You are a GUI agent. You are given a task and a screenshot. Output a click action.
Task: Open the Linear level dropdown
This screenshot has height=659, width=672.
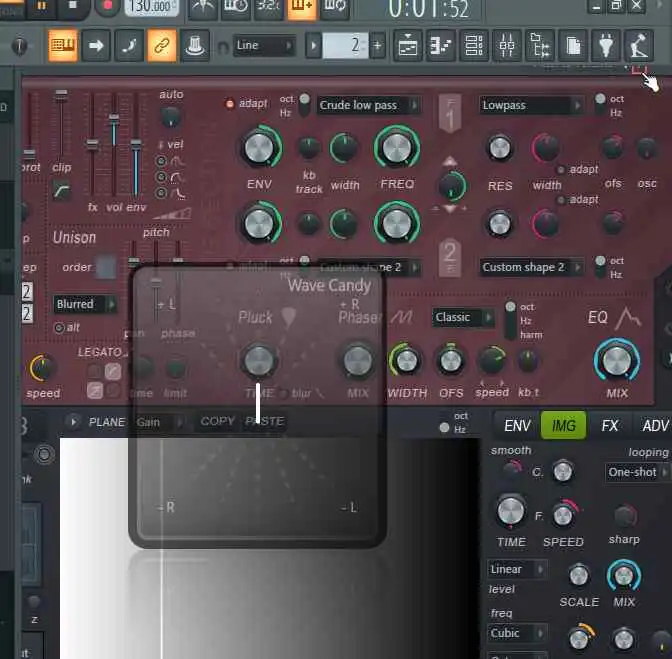[x=517, y=569]
